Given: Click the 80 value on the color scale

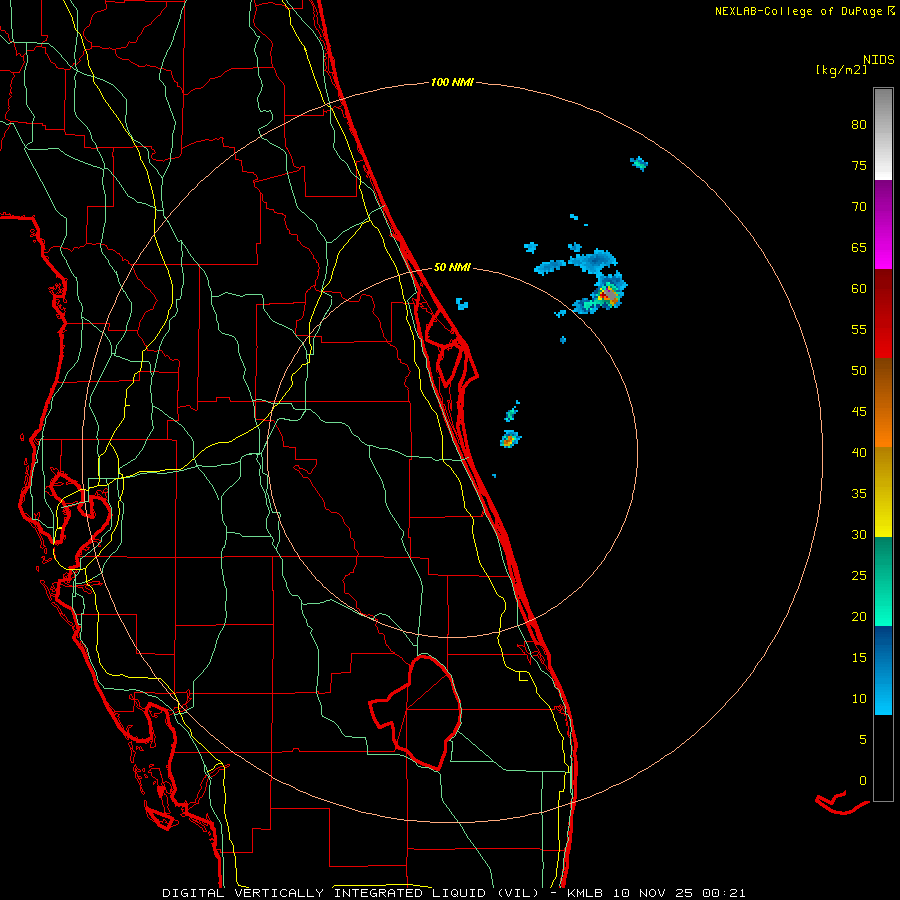Looking at the screenshot, I should tap(859, 125).
